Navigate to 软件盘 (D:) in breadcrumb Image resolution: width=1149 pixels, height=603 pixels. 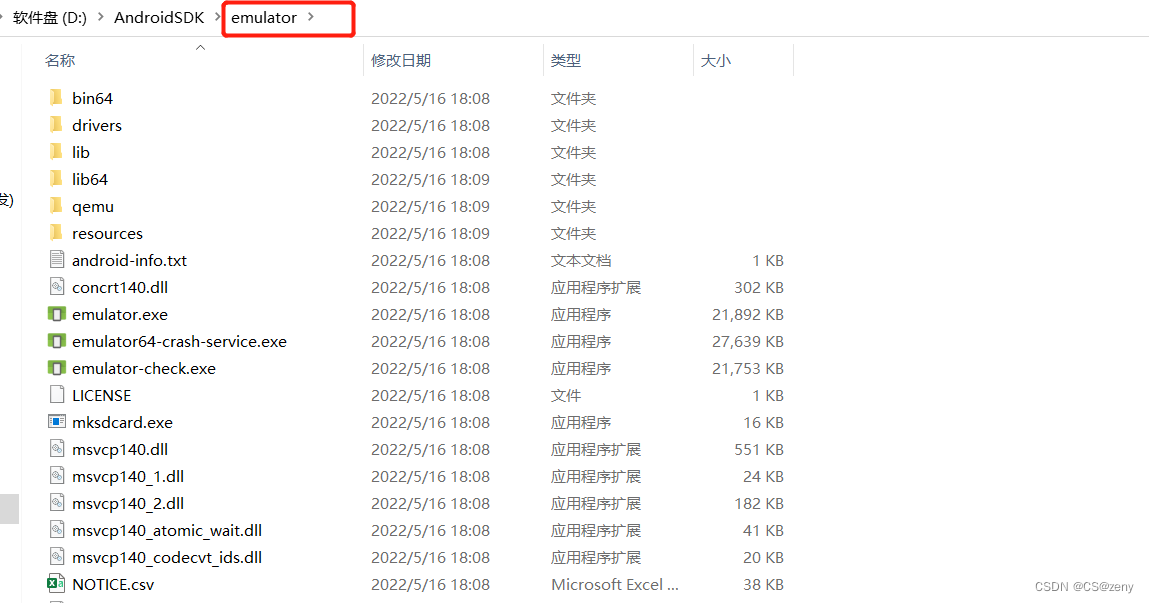50,18
